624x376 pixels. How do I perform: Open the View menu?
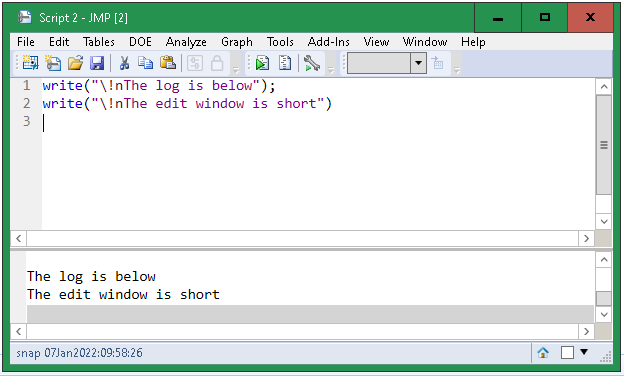(376, 42)
